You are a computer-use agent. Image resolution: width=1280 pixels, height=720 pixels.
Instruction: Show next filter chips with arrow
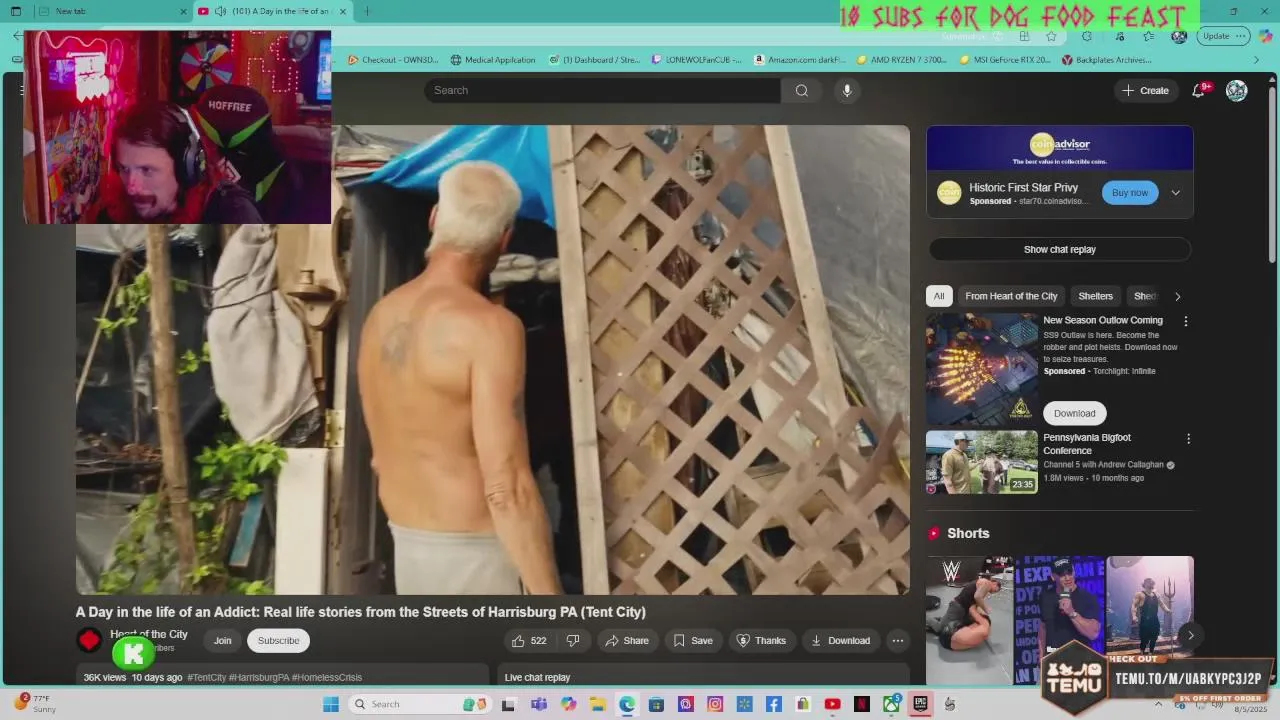click(x=1177, y=296)
